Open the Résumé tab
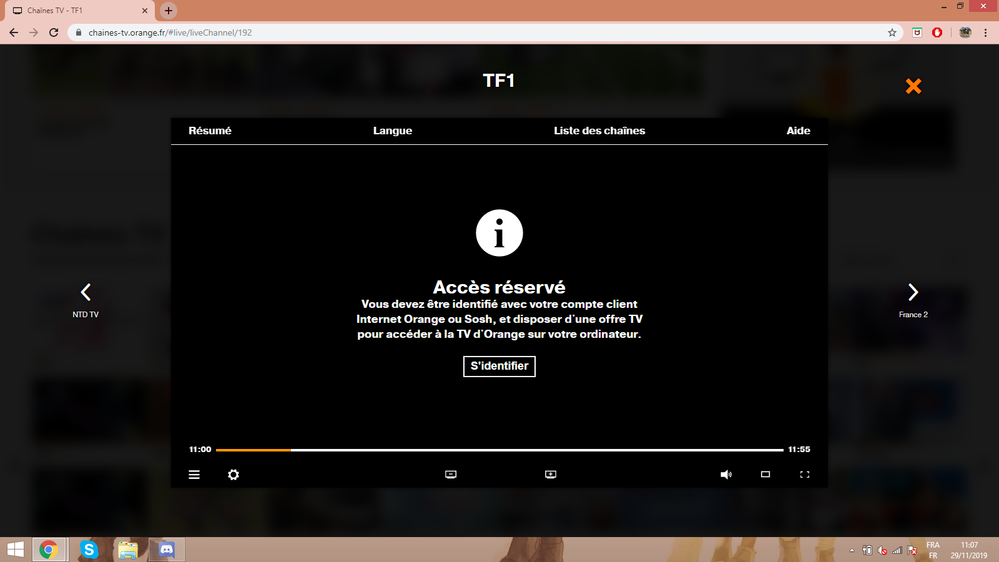The width and height of the screenshot is (999, 562). (x=210, y=131)
